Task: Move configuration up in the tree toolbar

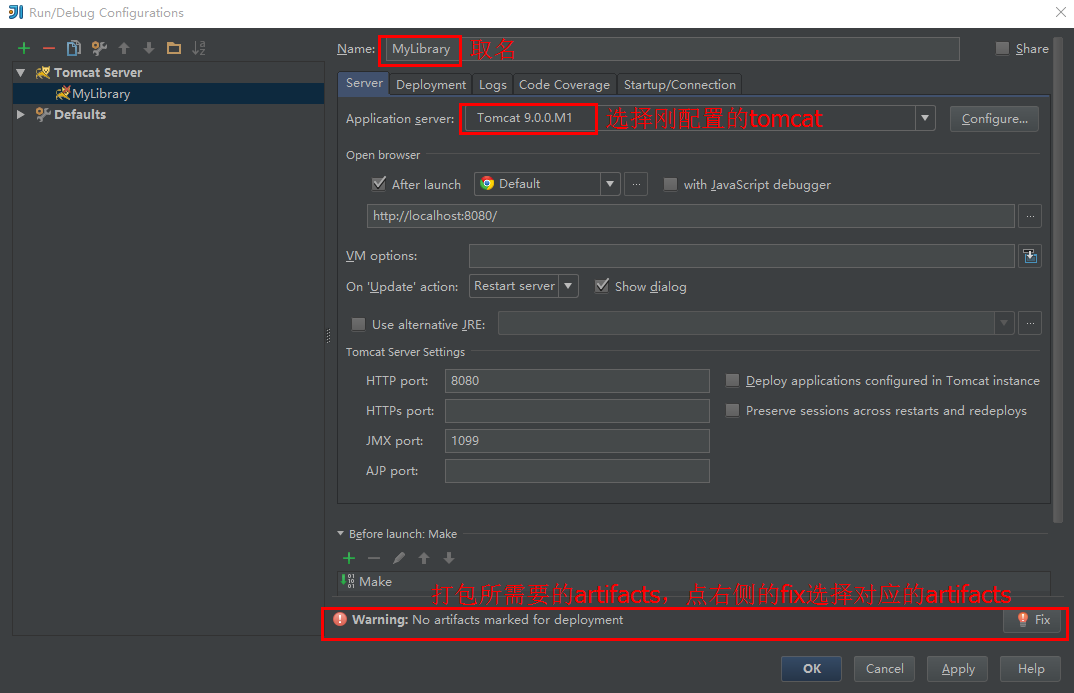Action: (124, 48)
